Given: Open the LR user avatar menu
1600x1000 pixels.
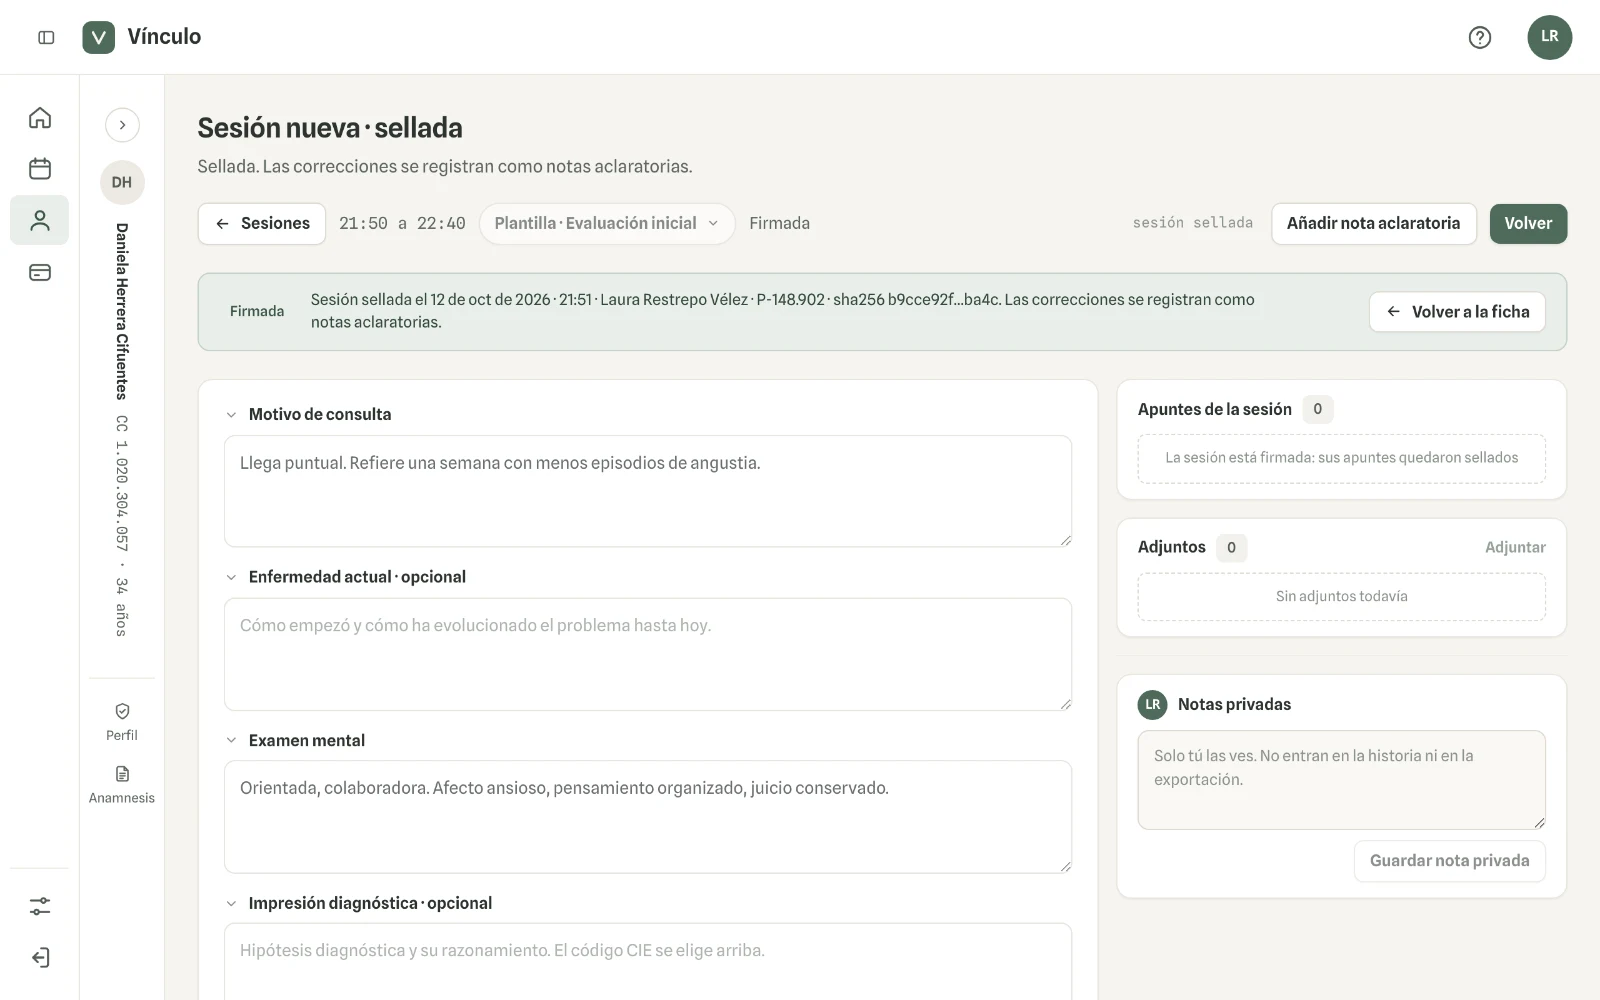Looking at the screenshot, I should coord(1549,37).
